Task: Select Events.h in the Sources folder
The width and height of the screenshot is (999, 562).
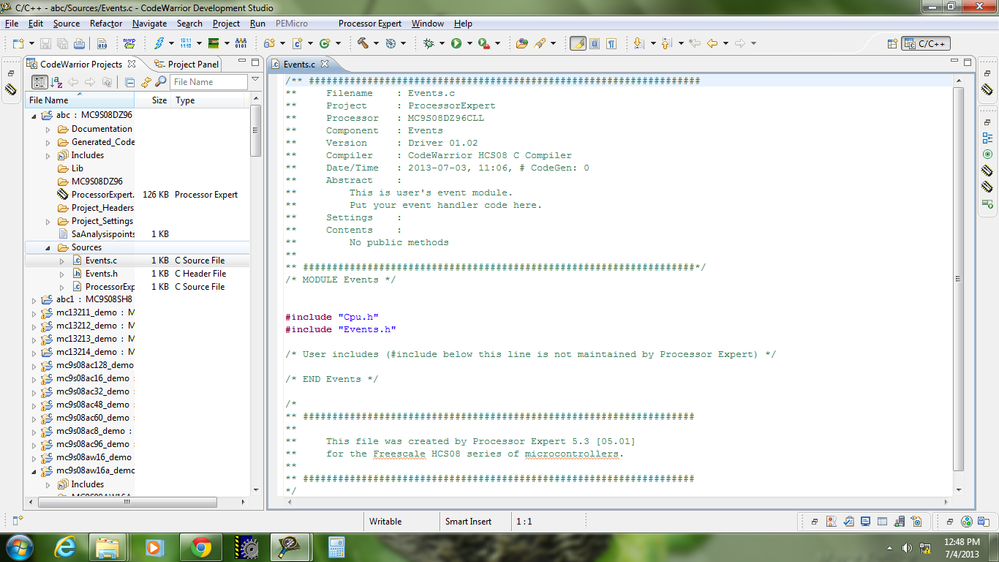Action: (101, 273)
